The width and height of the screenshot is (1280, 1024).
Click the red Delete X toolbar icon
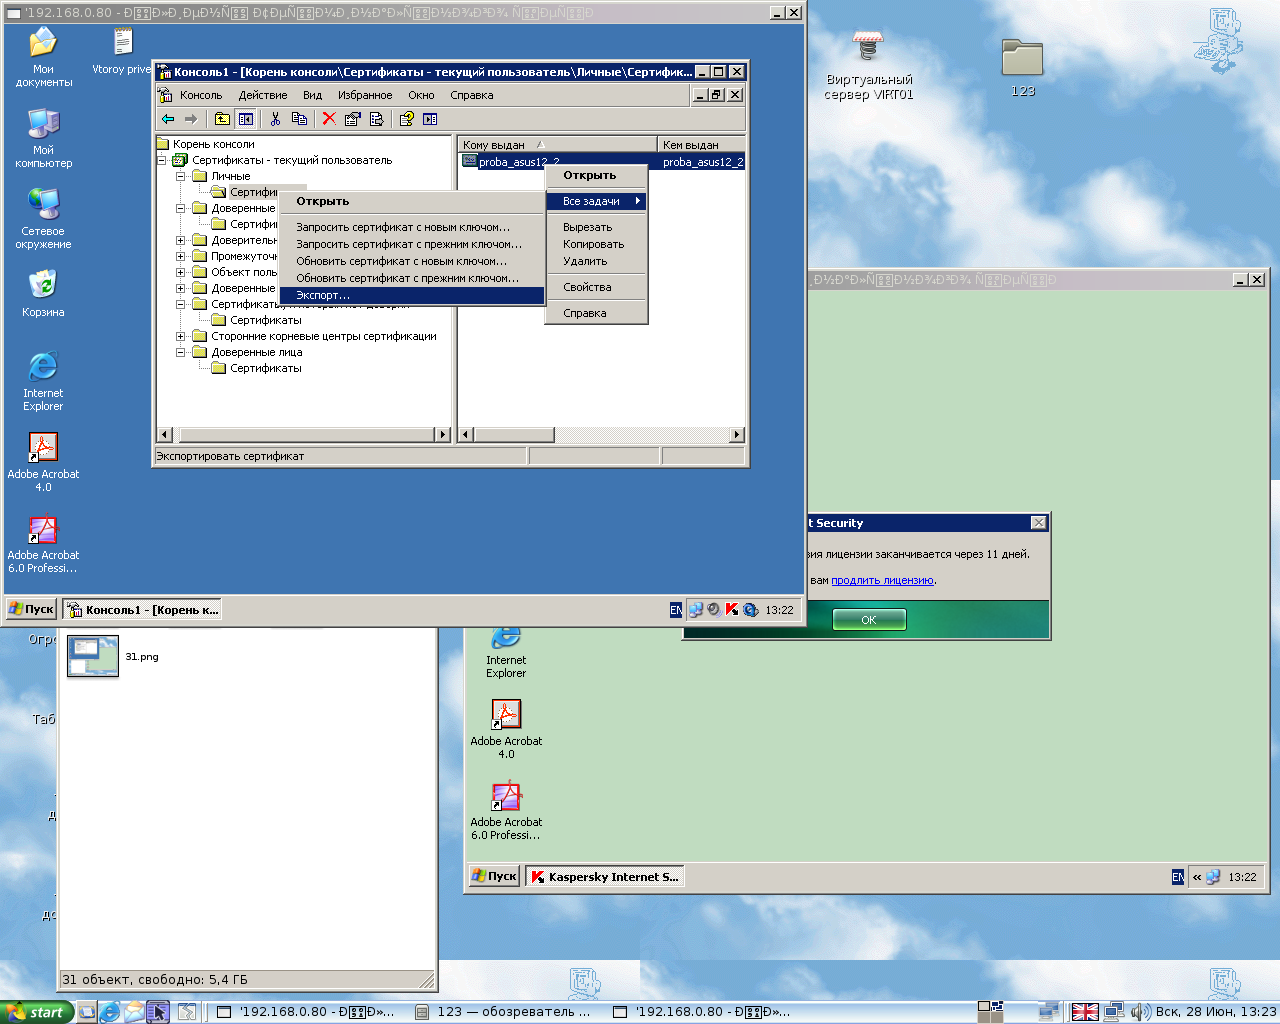pyautogui.click(x=328, y=119)
